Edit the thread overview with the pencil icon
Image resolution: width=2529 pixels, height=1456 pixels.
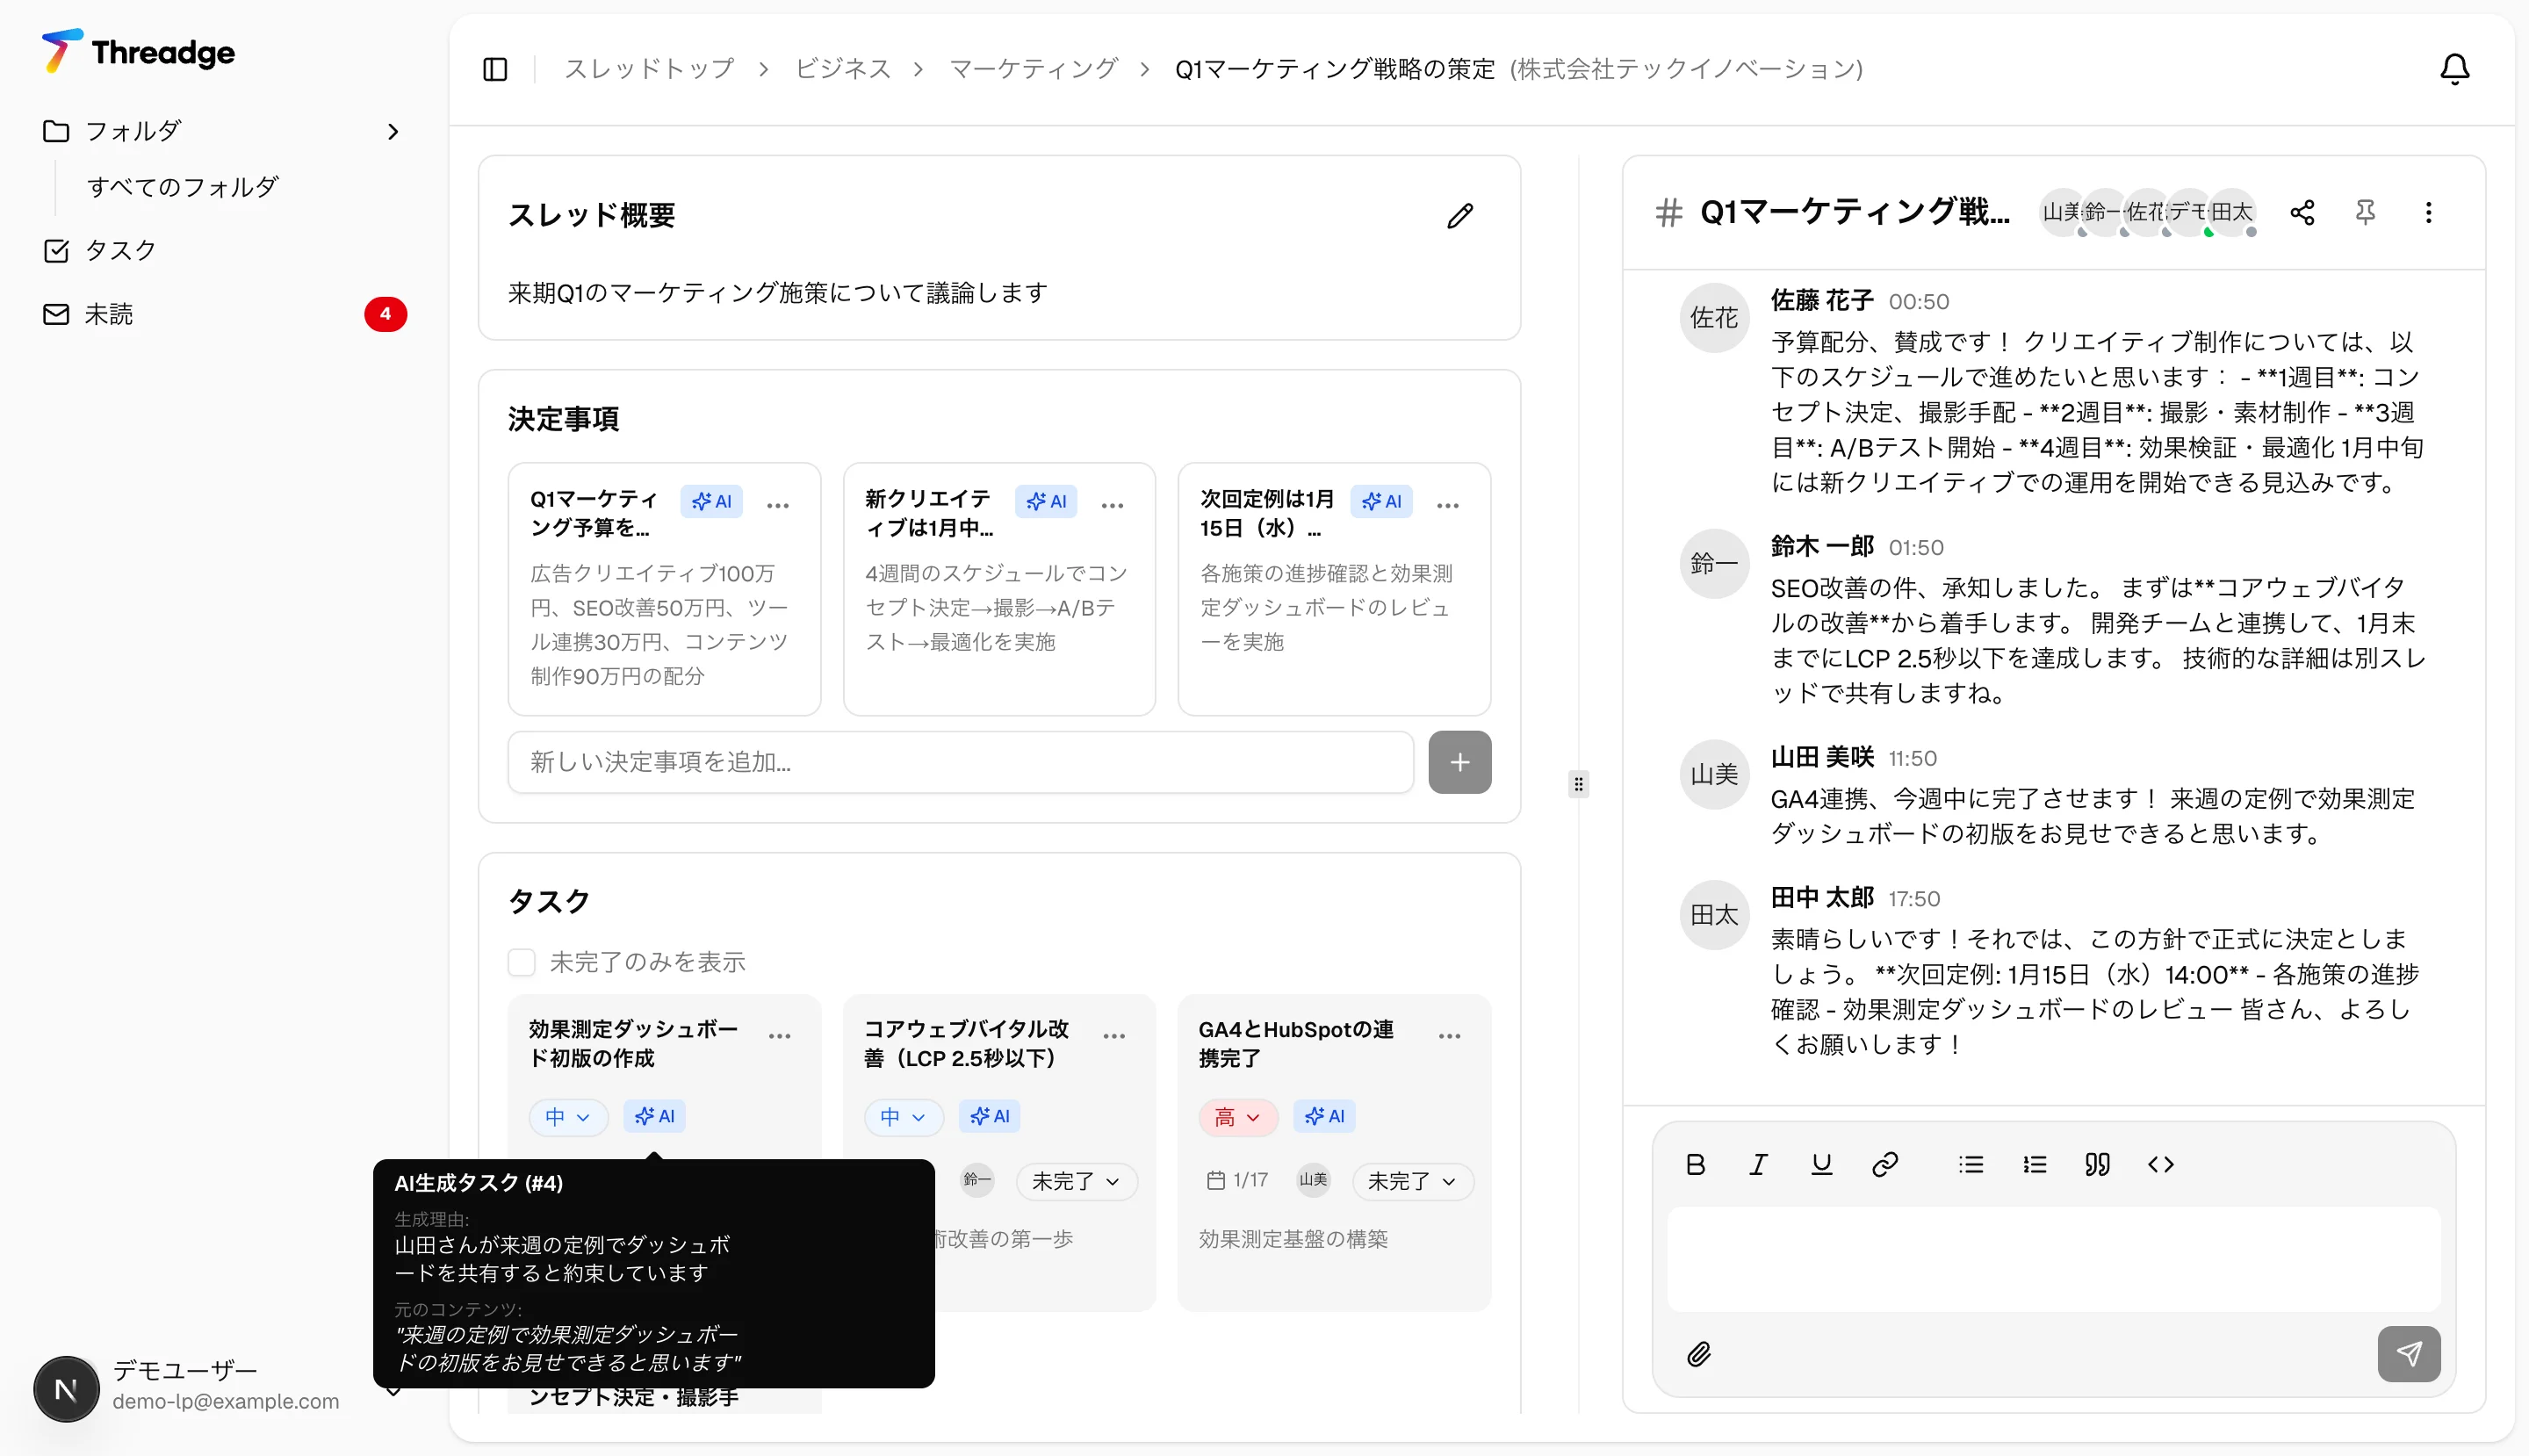pos(1460,215)
